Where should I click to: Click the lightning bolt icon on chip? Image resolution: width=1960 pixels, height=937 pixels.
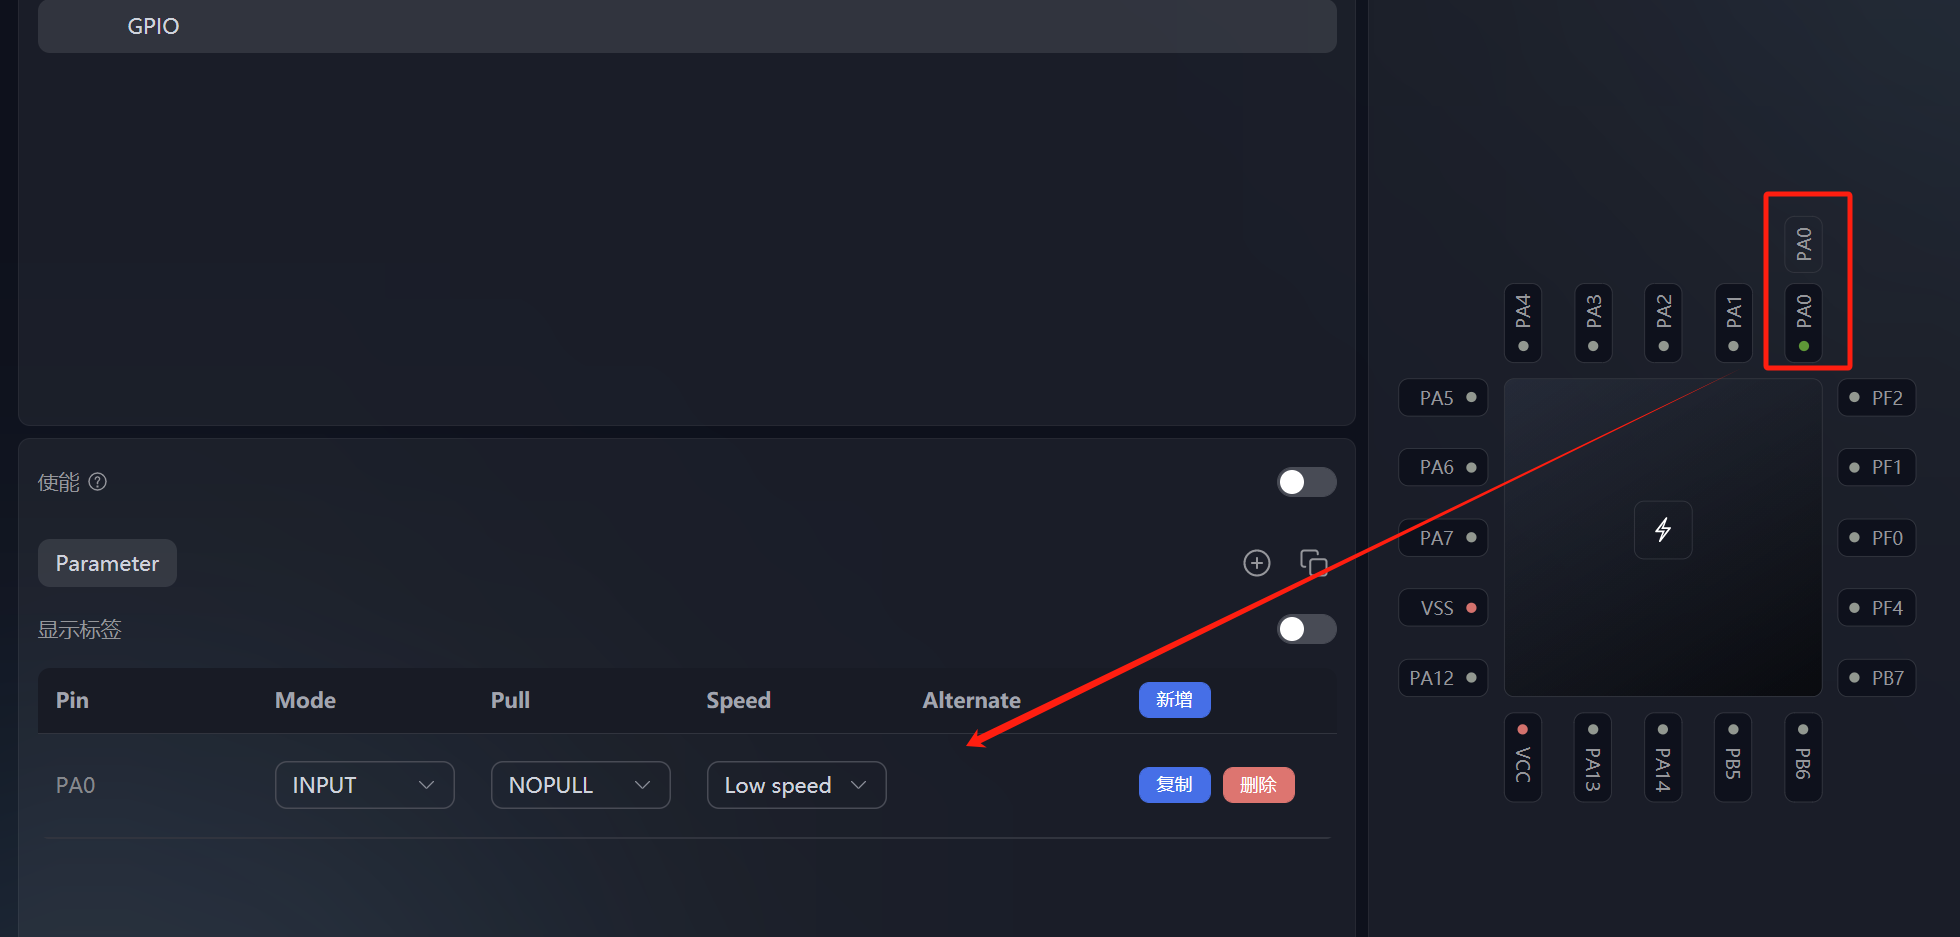[x=1662, y=530]
